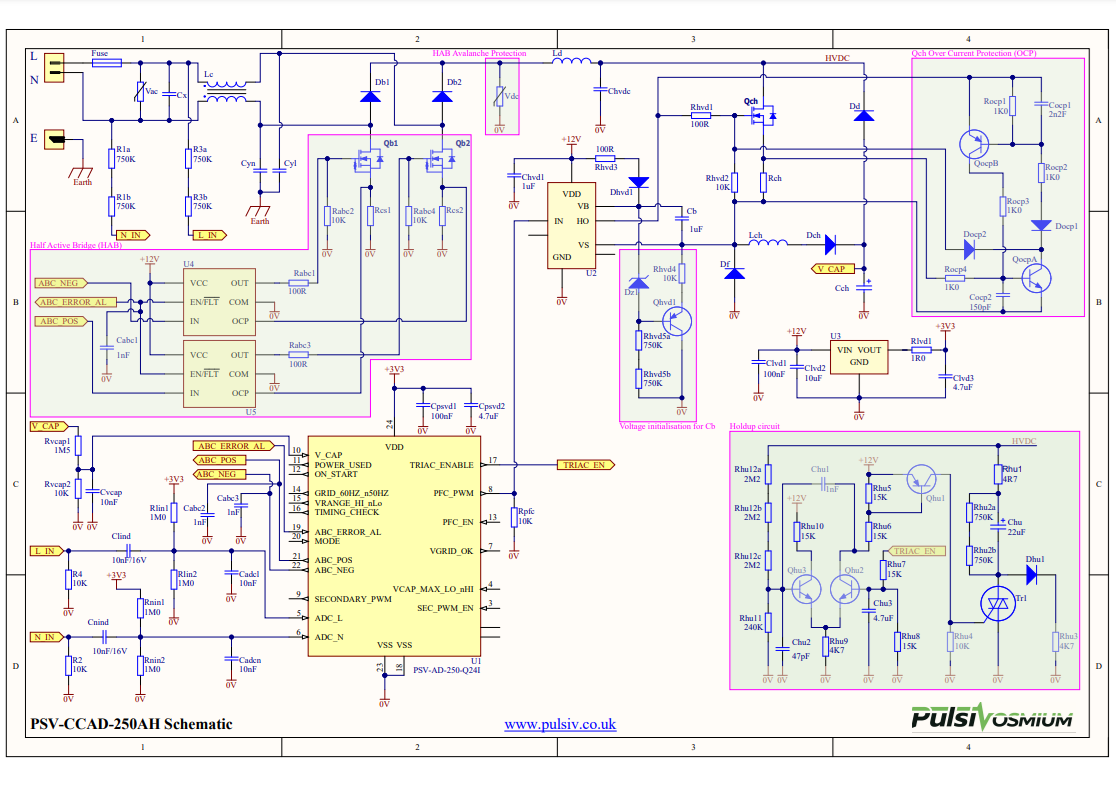The width and height of the screenshot is (1116, 789).
Task: Click the Qb1 MOSFET symbol
Action: pyautogui.click(x=368, y=160)
